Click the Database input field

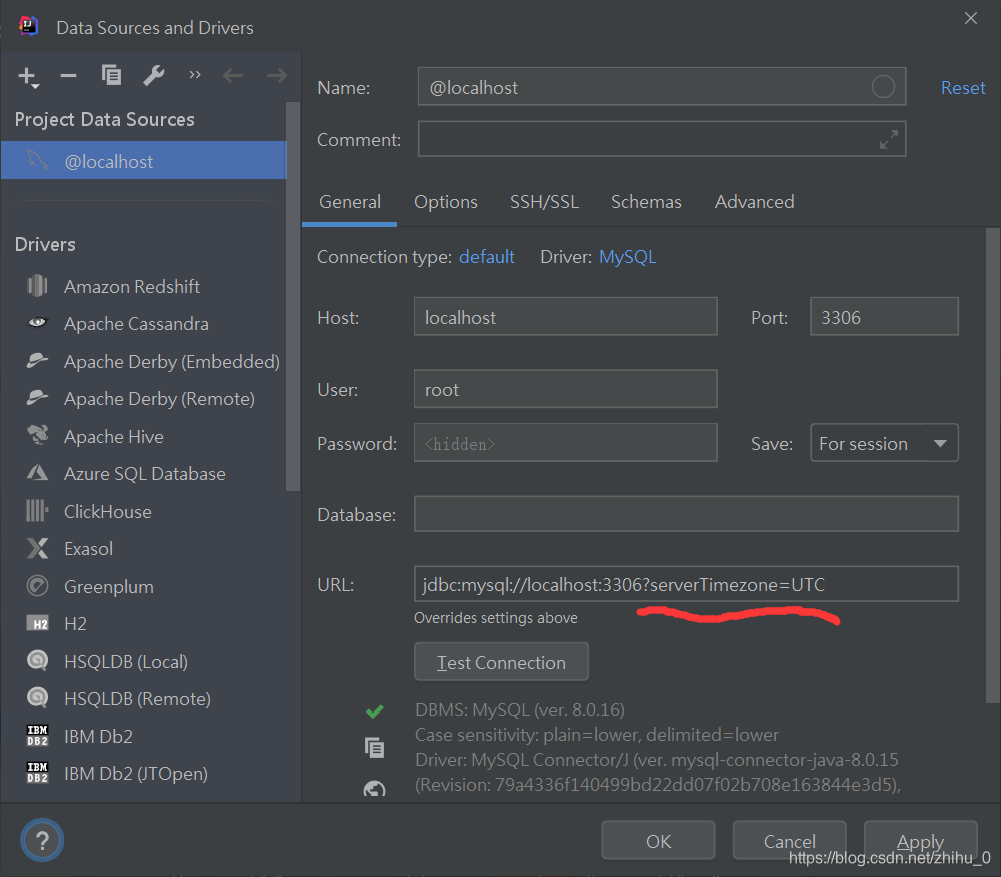pos(686,514)
